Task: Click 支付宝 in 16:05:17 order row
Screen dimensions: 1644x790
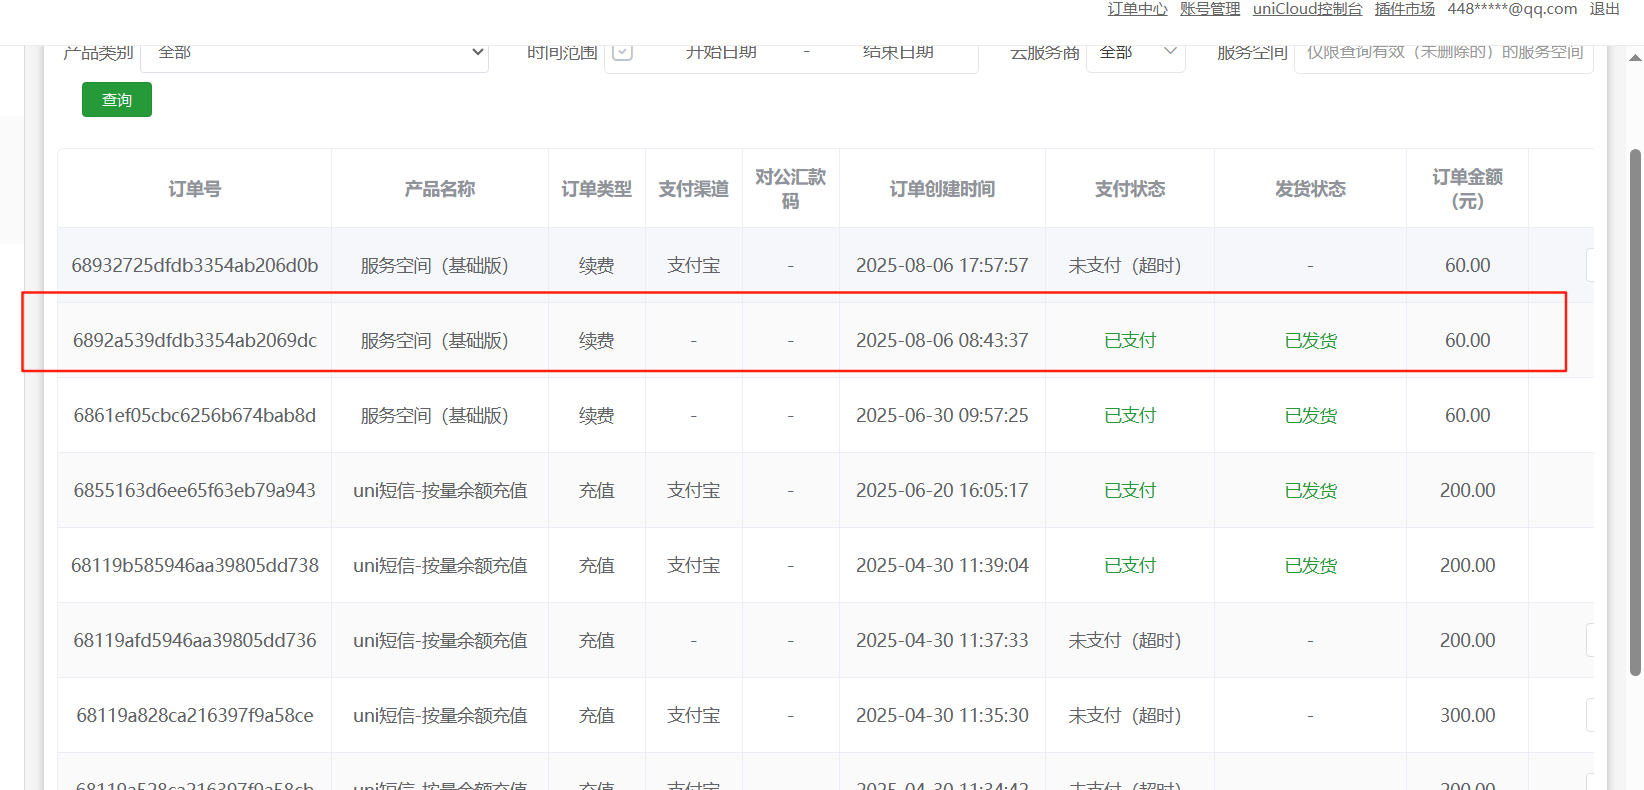Action: 694,490
